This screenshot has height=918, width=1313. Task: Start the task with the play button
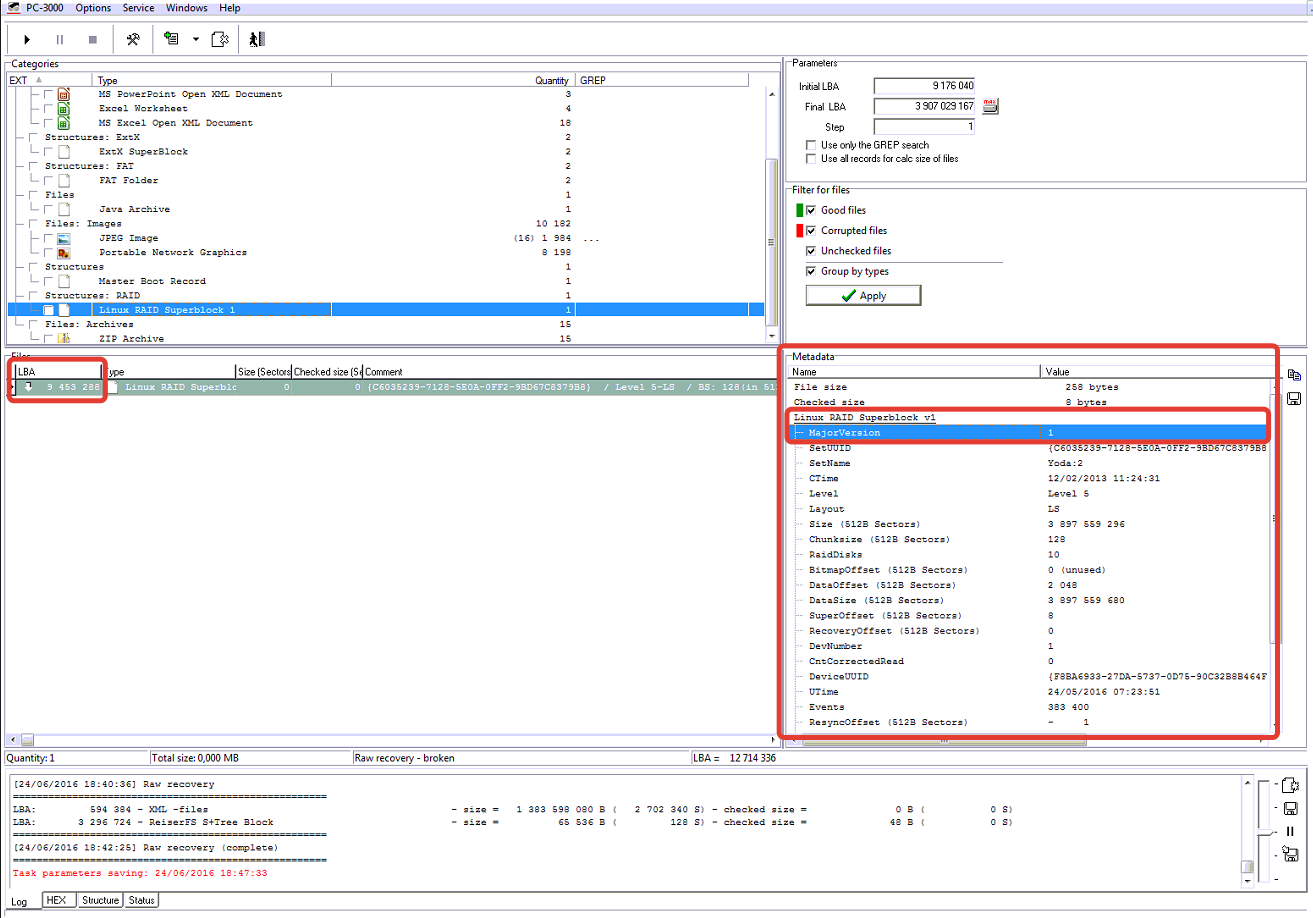[27, 40]
